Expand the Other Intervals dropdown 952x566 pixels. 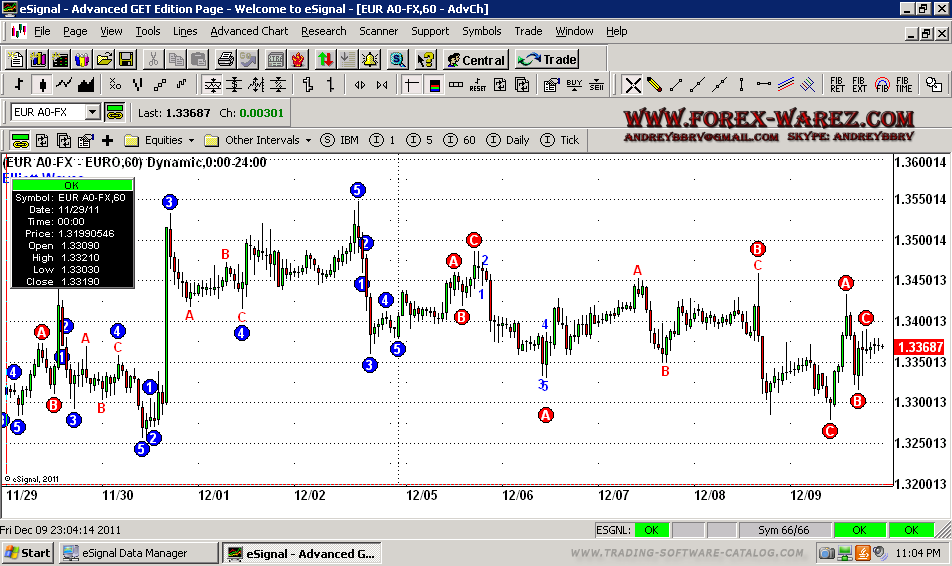tap(308, 140)
